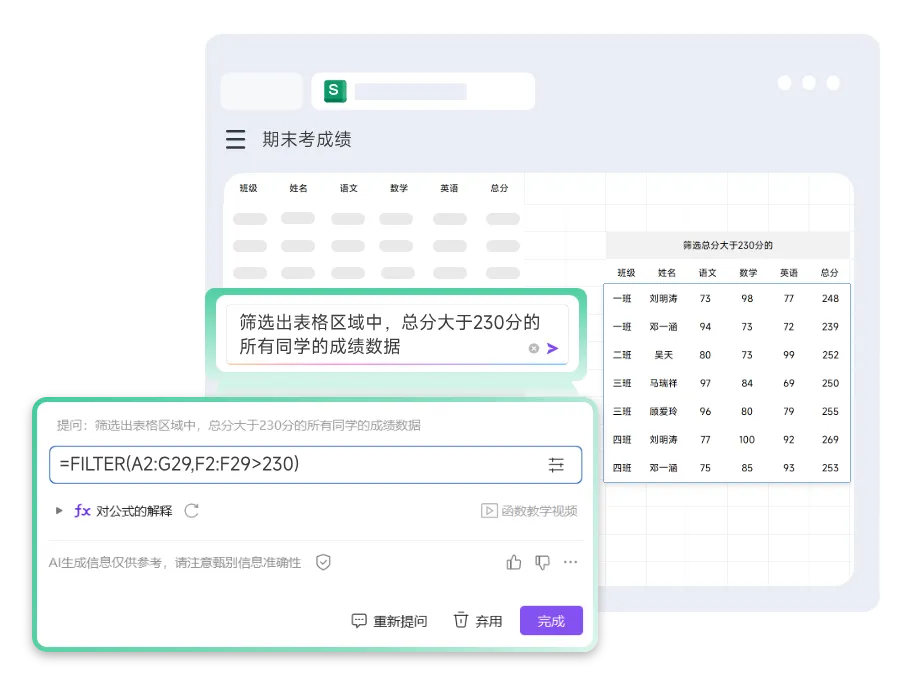The image size is (913, 676).
Task: Click the purple 完成 button
Action: (551, 621)
